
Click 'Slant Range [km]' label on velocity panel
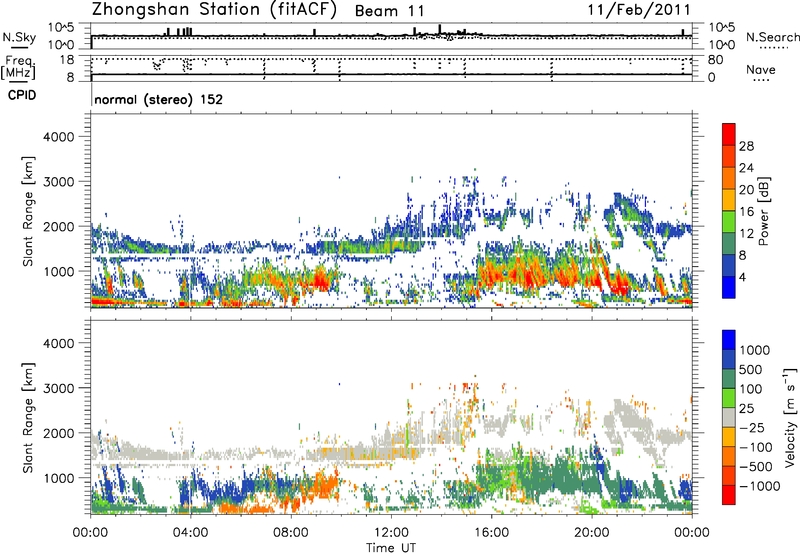click(x=29, y=417)
